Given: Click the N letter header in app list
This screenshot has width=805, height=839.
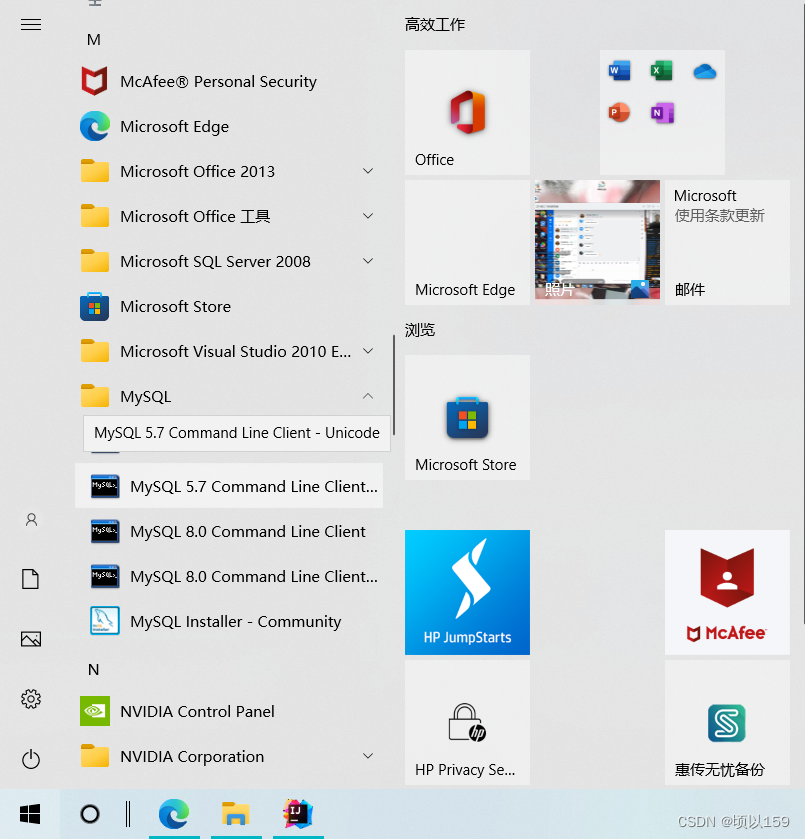Looking at the screenshot, I should [94, 669].
